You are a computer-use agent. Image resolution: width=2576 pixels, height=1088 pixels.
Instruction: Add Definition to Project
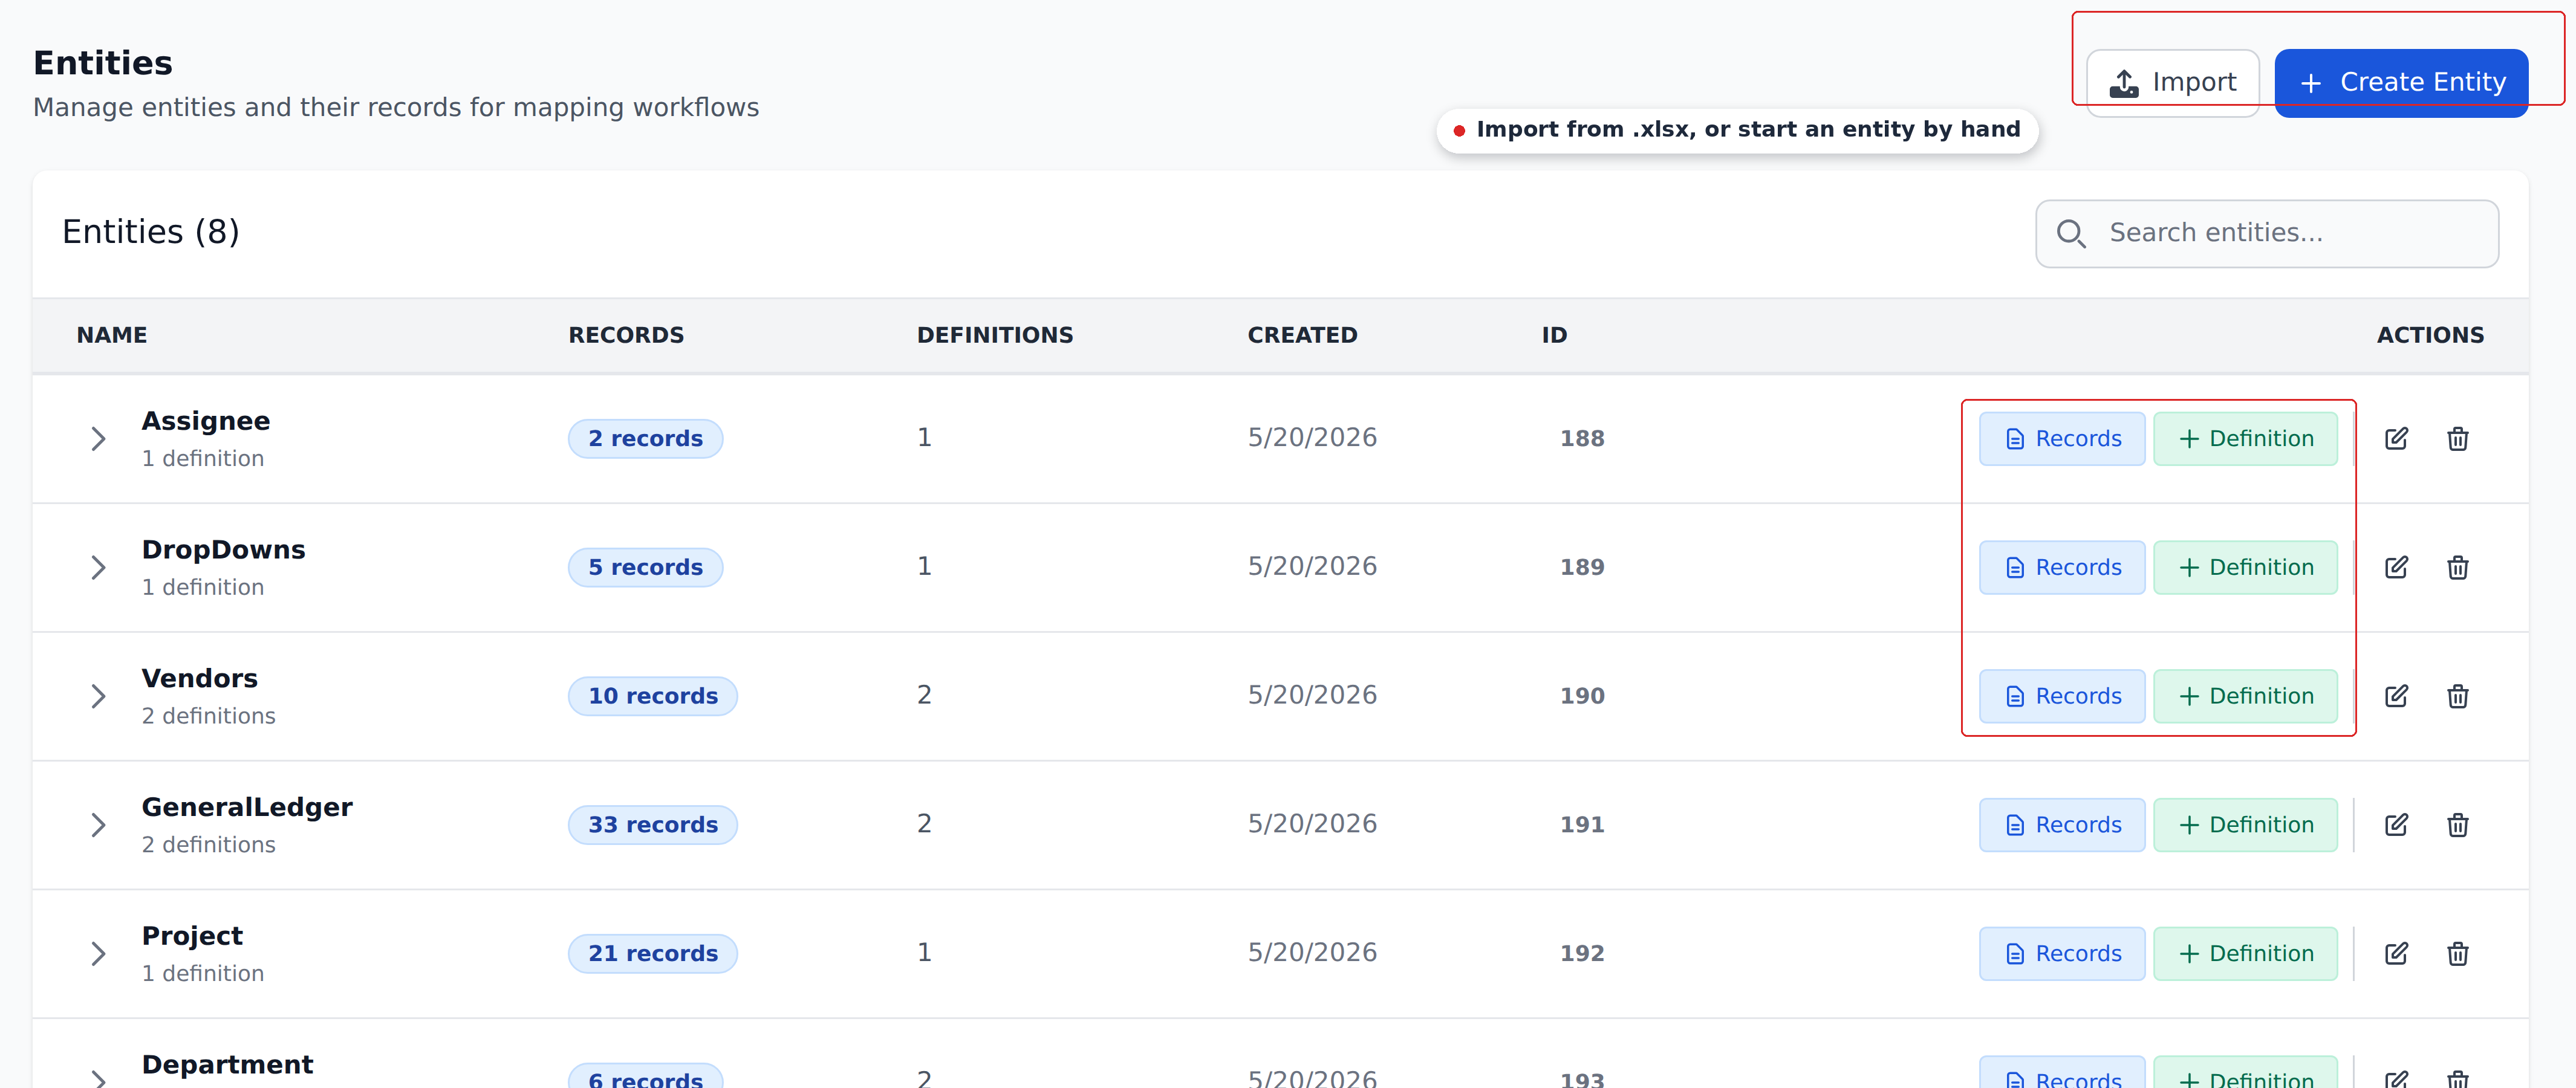2245,953
